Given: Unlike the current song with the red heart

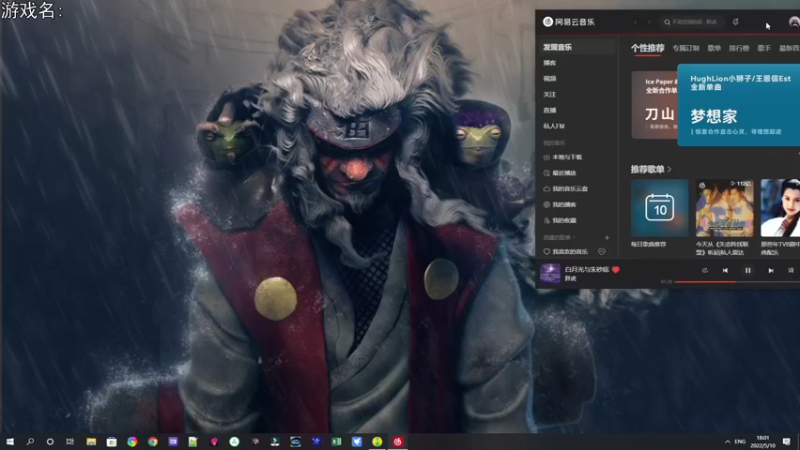Looking at the screenshot, I should [616, 269].
